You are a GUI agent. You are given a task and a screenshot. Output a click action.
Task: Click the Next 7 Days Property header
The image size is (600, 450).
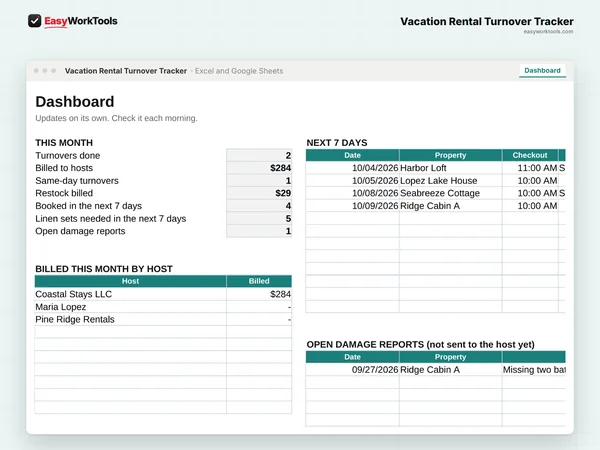click(450, 155)
